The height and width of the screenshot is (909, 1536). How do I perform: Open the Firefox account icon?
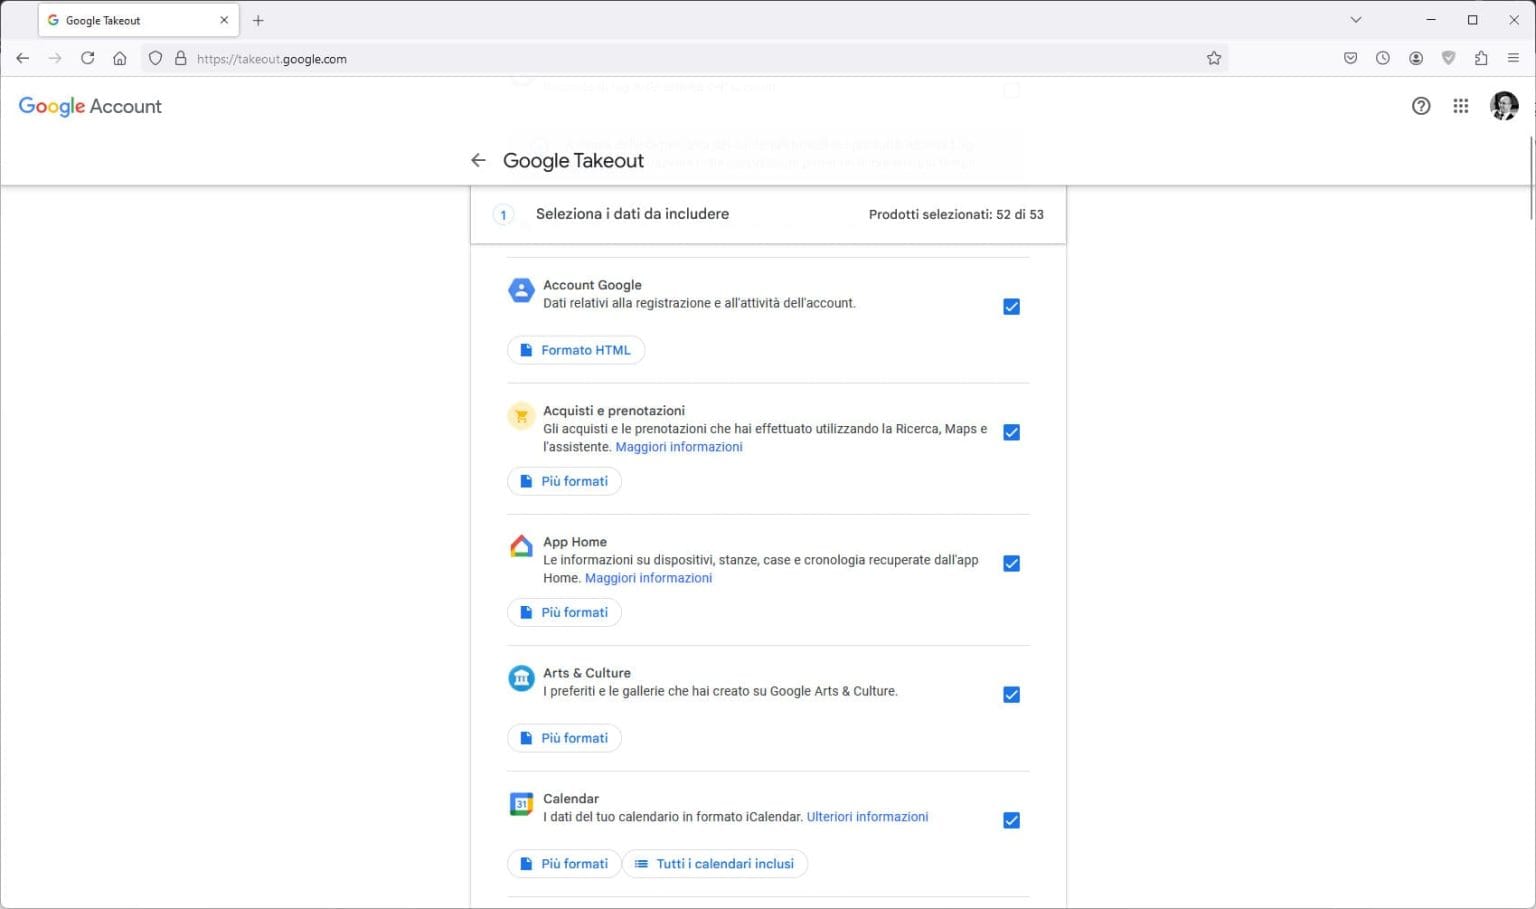point(1416,59)
